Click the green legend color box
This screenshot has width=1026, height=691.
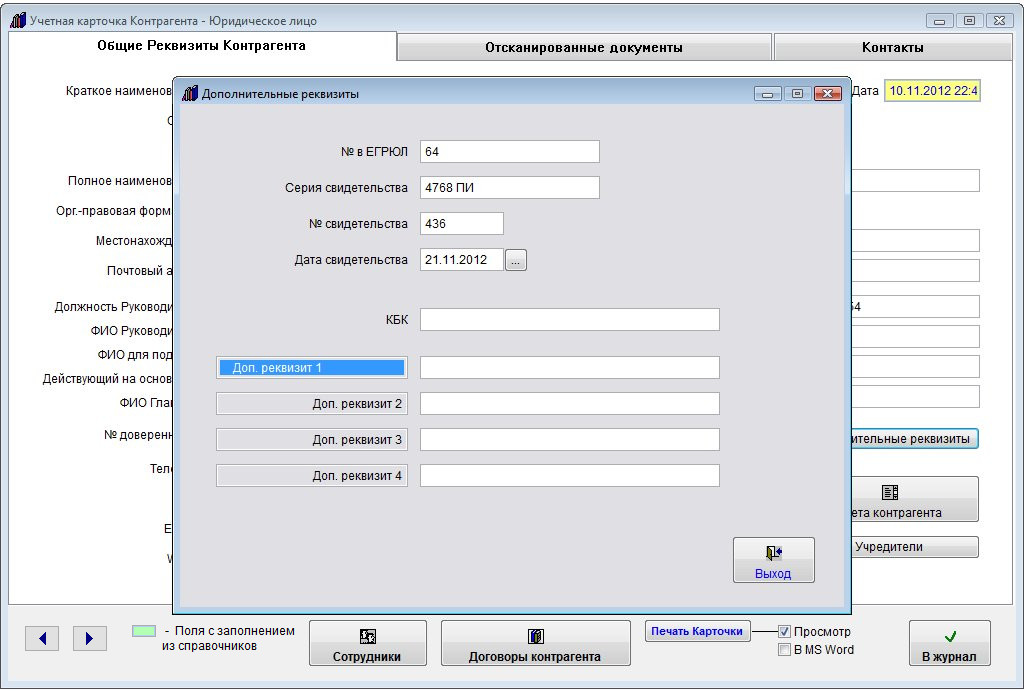click(144, 631)
